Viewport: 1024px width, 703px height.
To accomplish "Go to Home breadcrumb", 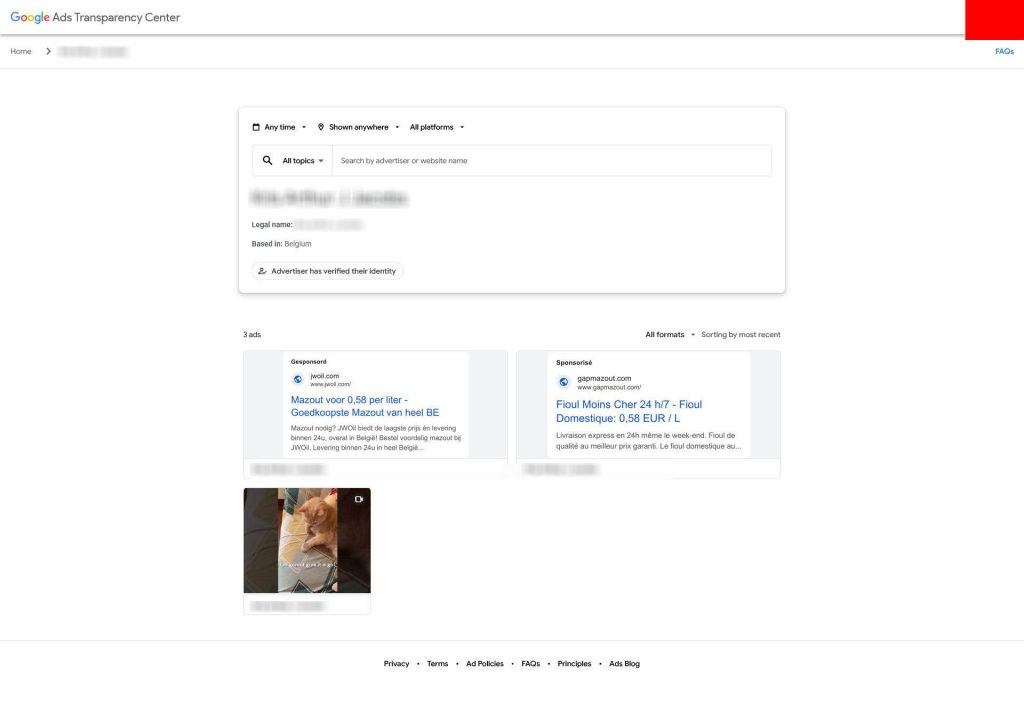I will [x=21, y=51].
